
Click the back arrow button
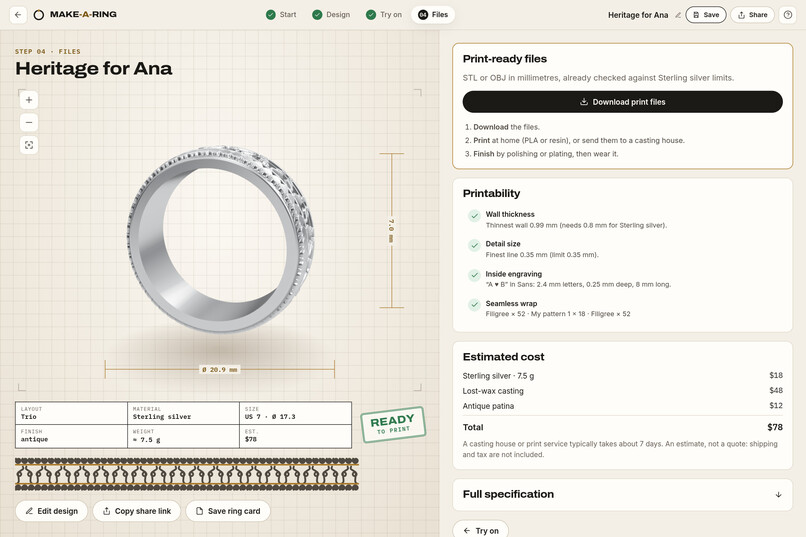[18, 15]
